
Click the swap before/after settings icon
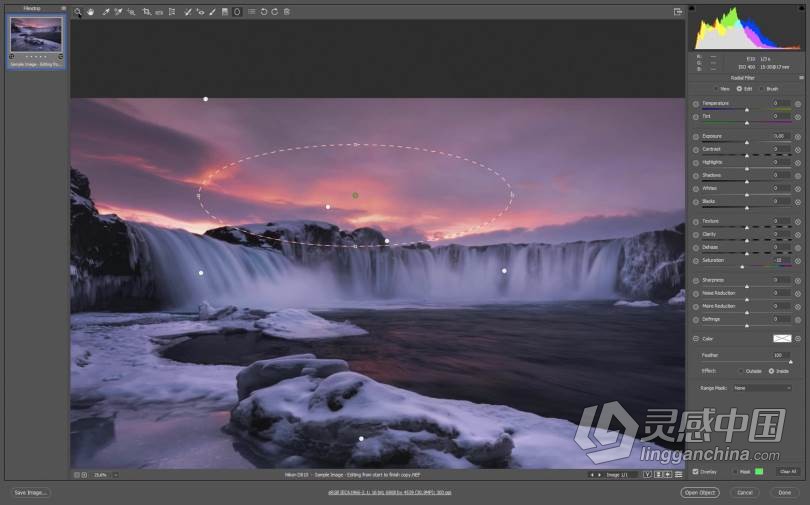pos(658,475)
